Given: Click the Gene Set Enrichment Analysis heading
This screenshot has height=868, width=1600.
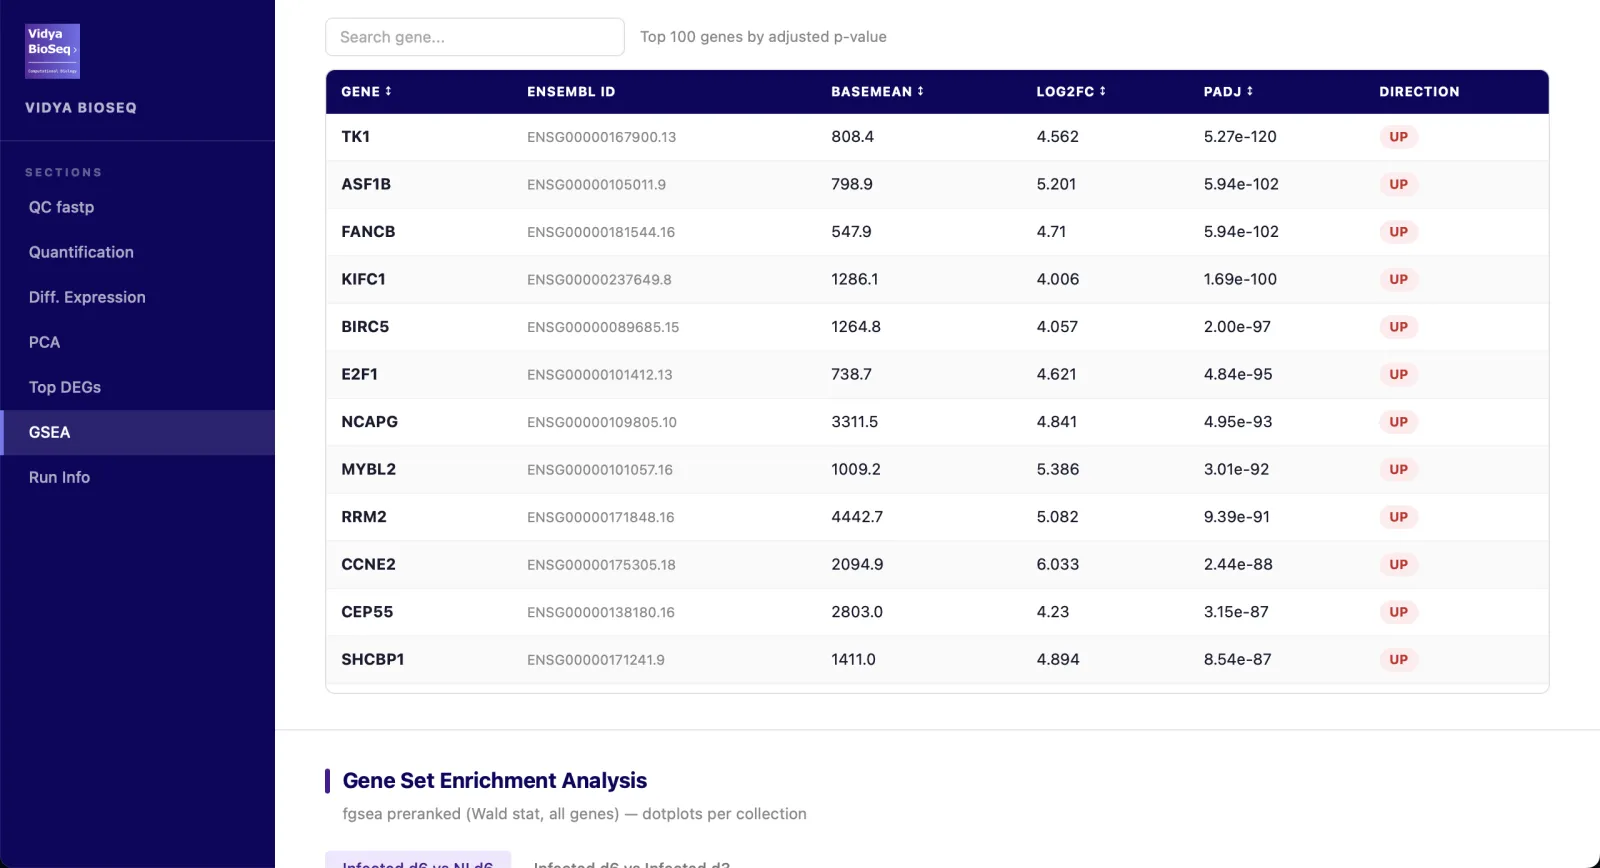Looking at the screenshot, I should (x=494, y=780).
